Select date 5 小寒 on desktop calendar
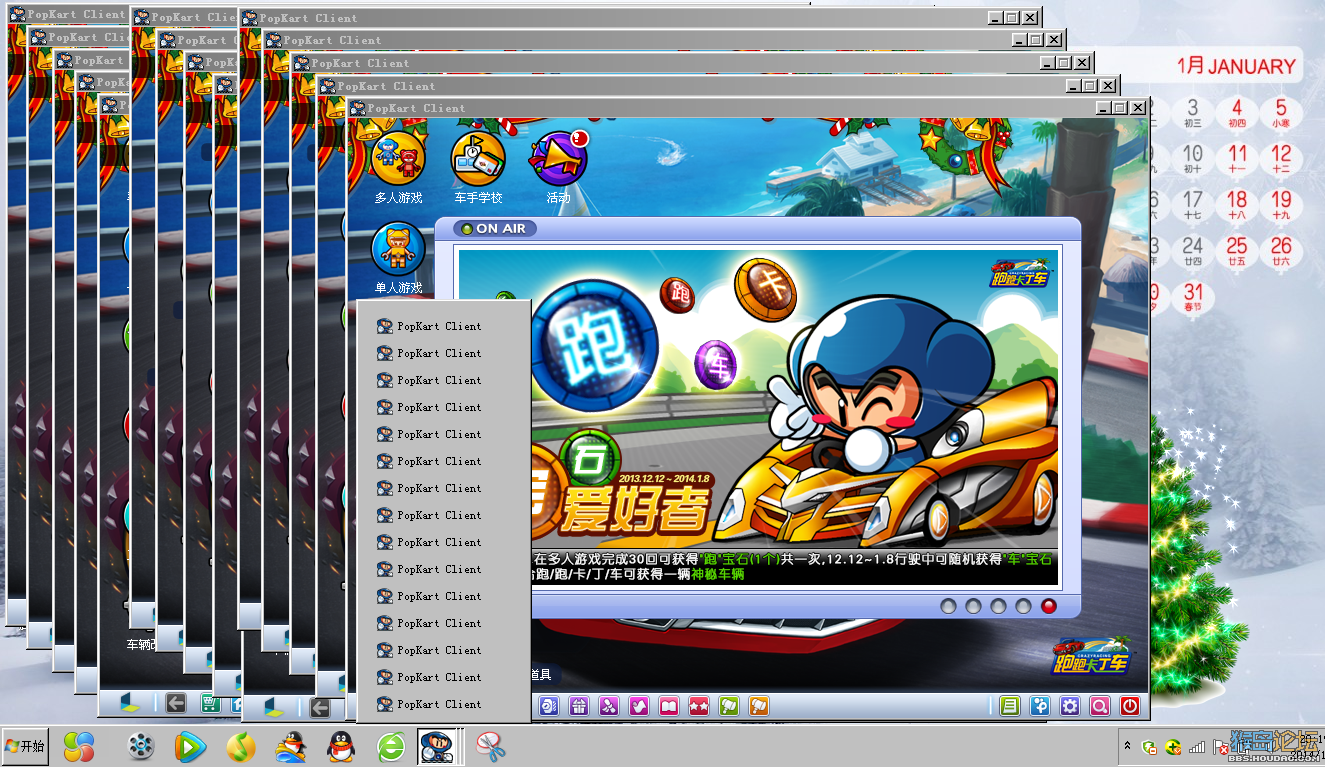Viewport: 1325px width, 767px height. click(1281, 112)
